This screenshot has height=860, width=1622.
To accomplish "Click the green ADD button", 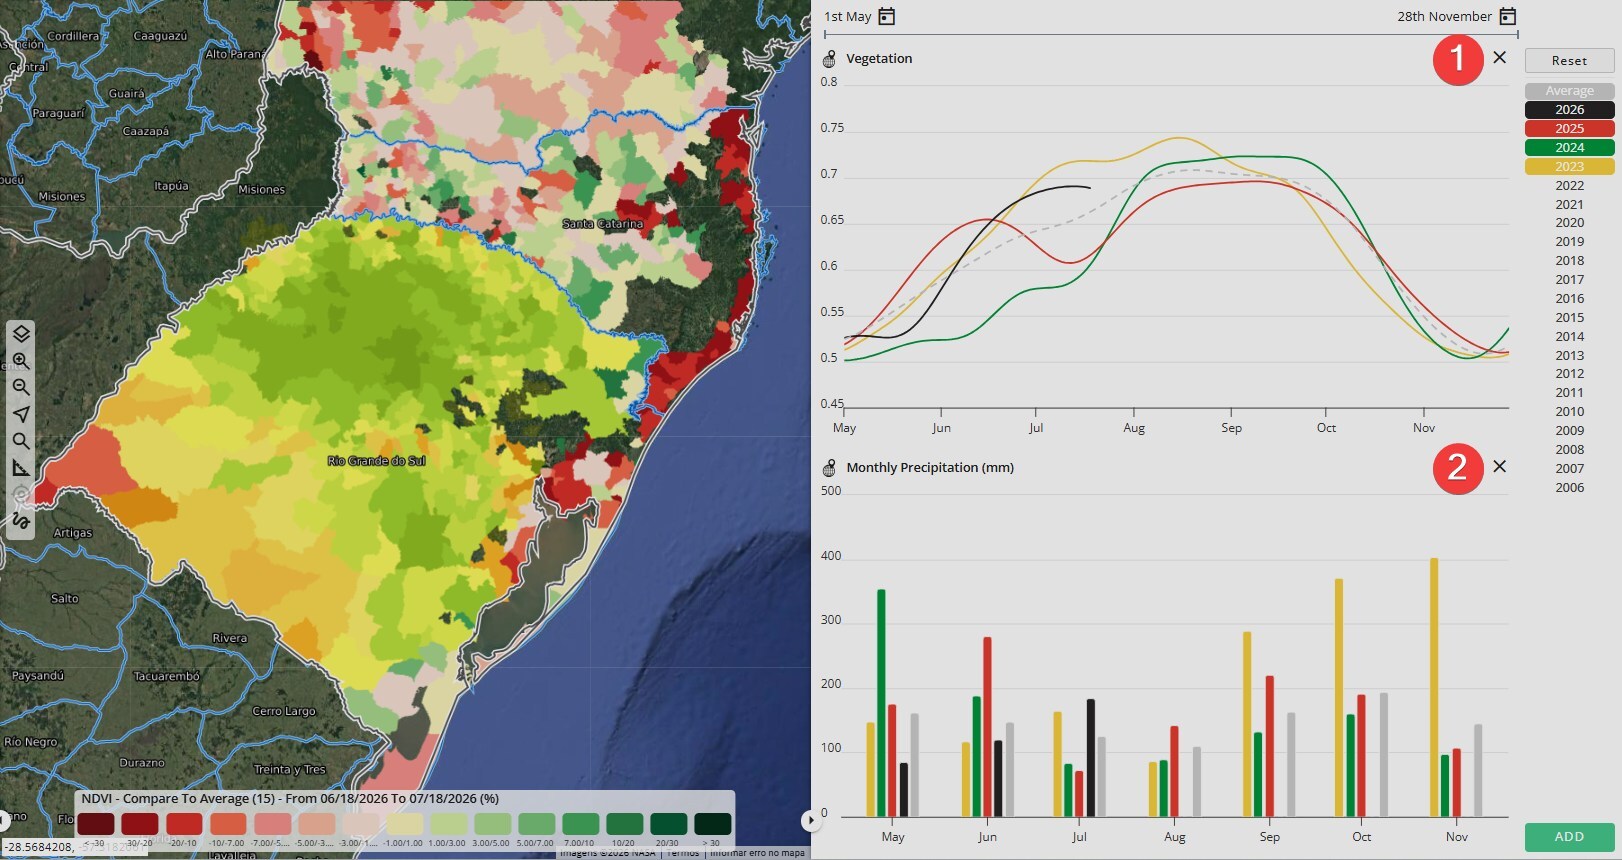I will [x=1569, y=837].
